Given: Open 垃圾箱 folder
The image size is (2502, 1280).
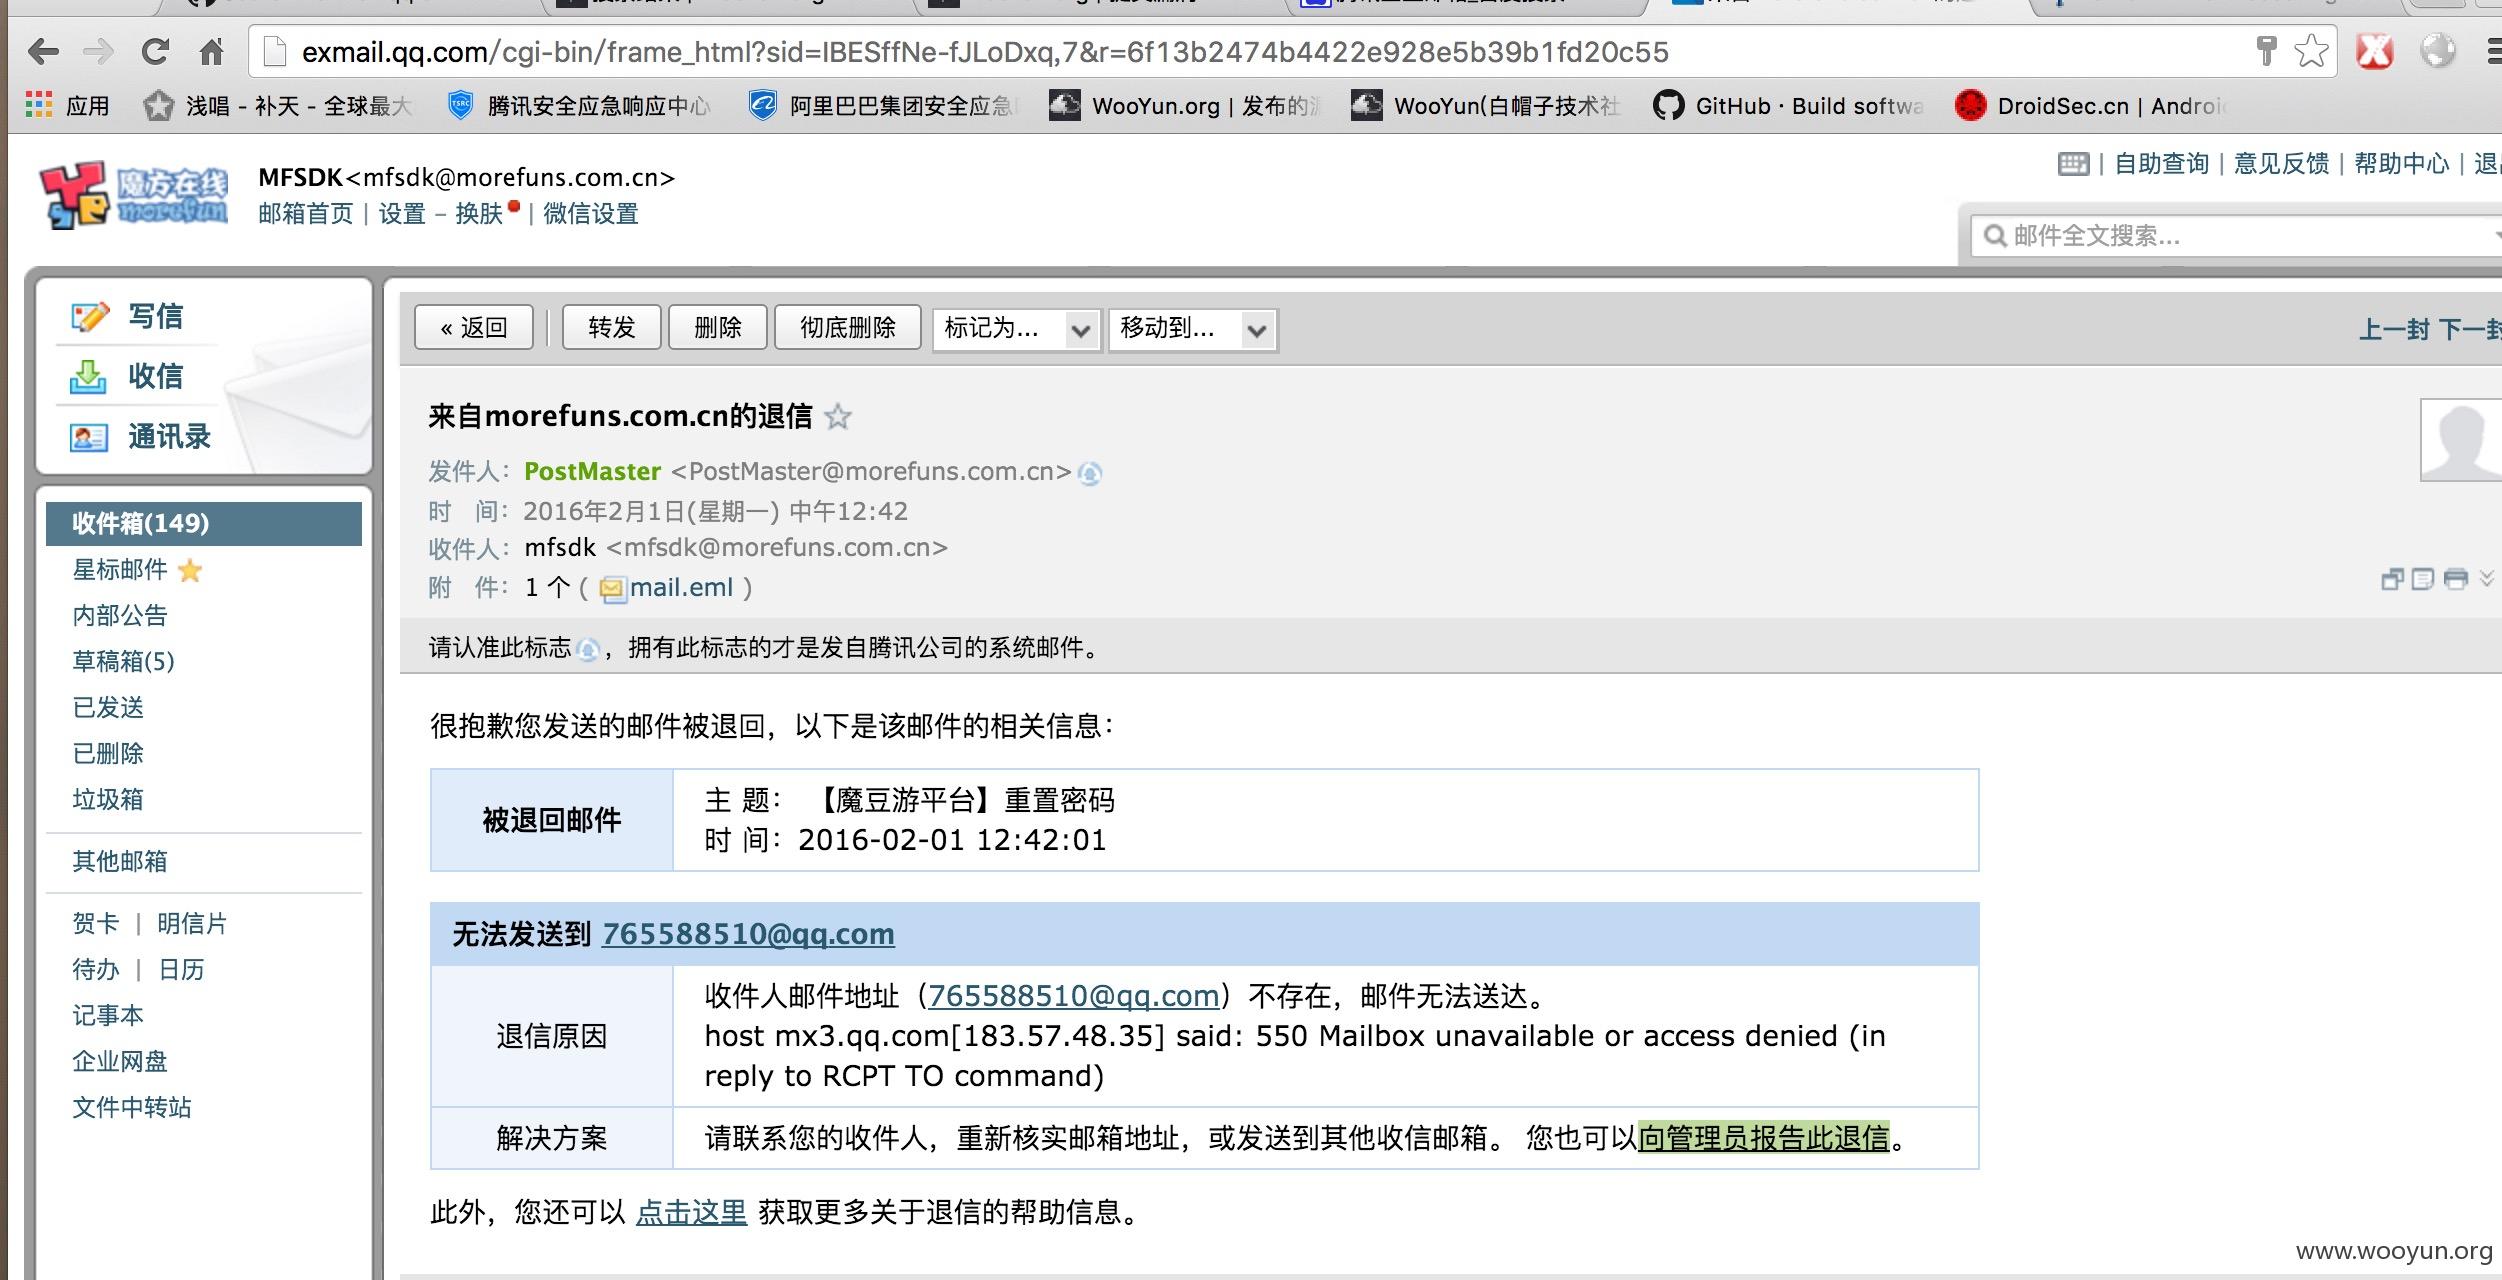Looking at the screenshot, I should click(x=108, y=799).
